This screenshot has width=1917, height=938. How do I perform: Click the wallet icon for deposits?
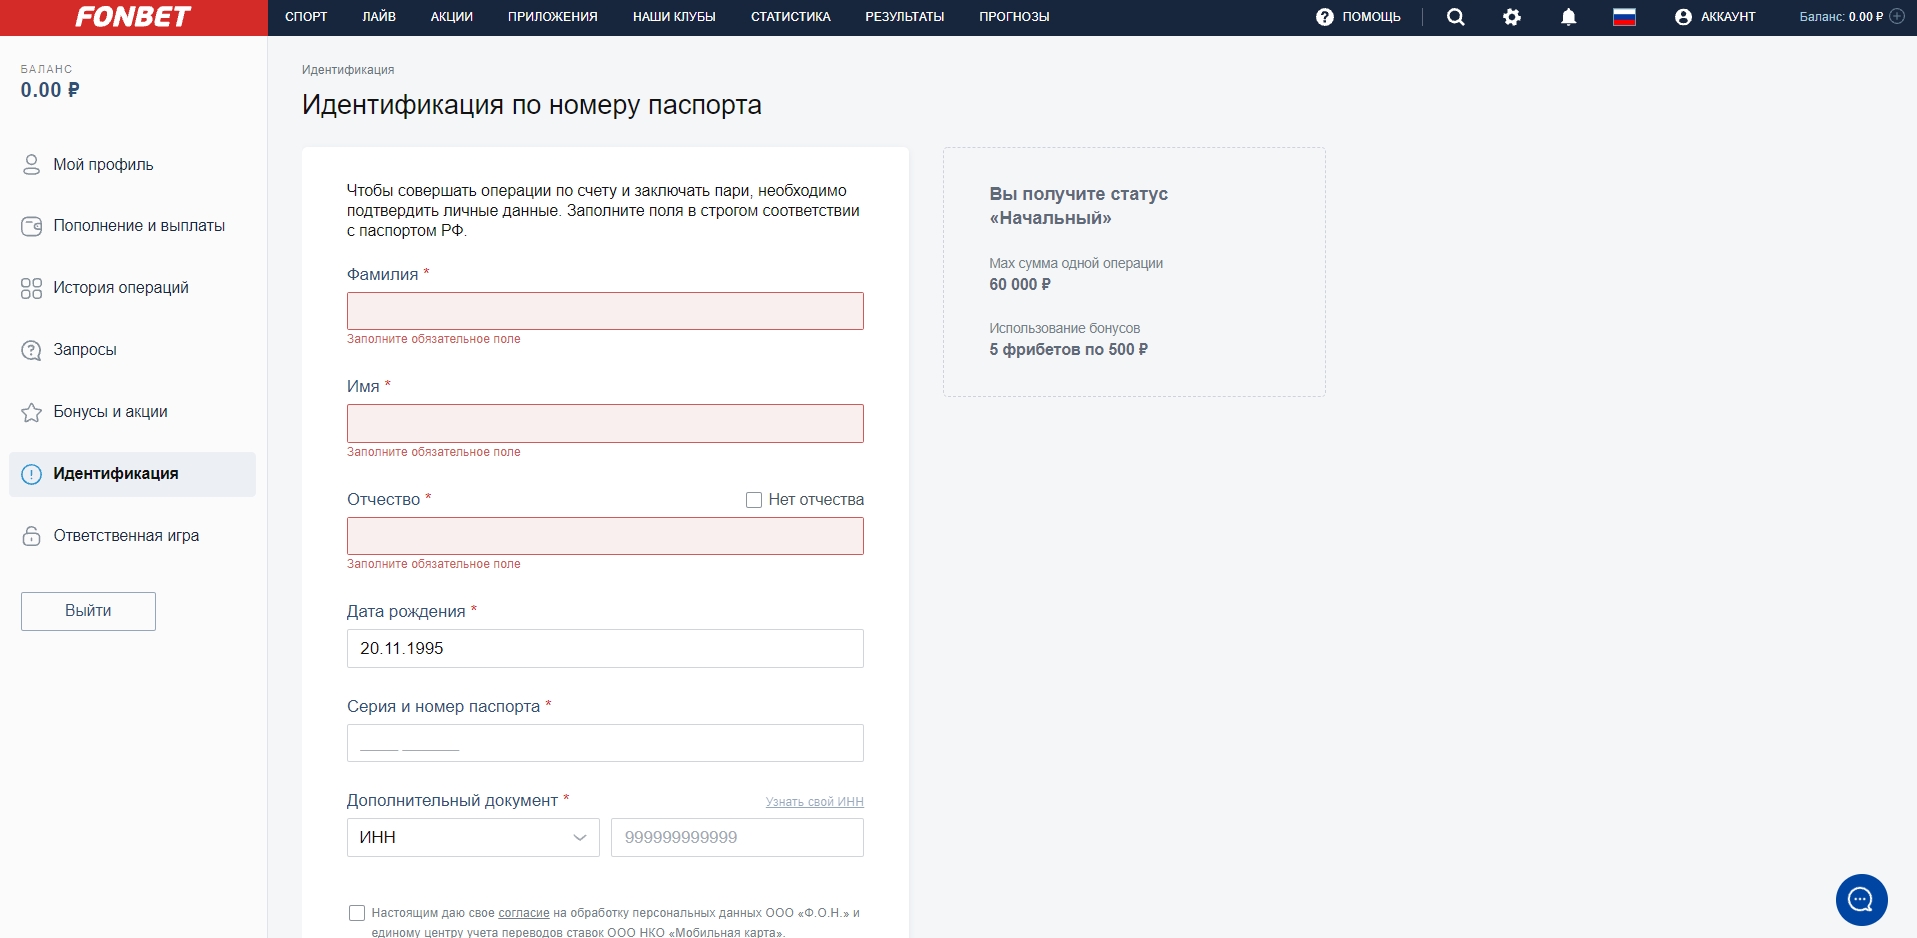click(31, 226)
